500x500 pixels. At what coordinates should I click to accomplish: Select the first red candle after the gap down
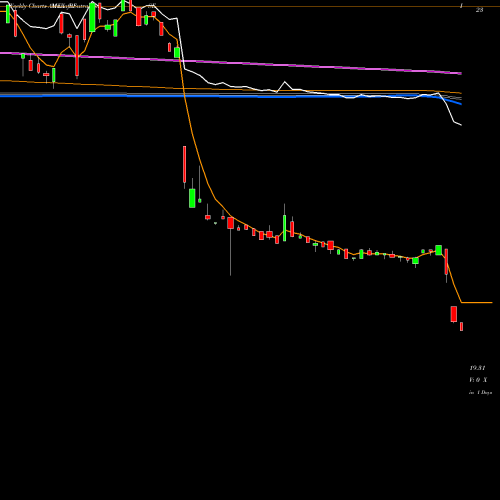(x=184, y=167)
